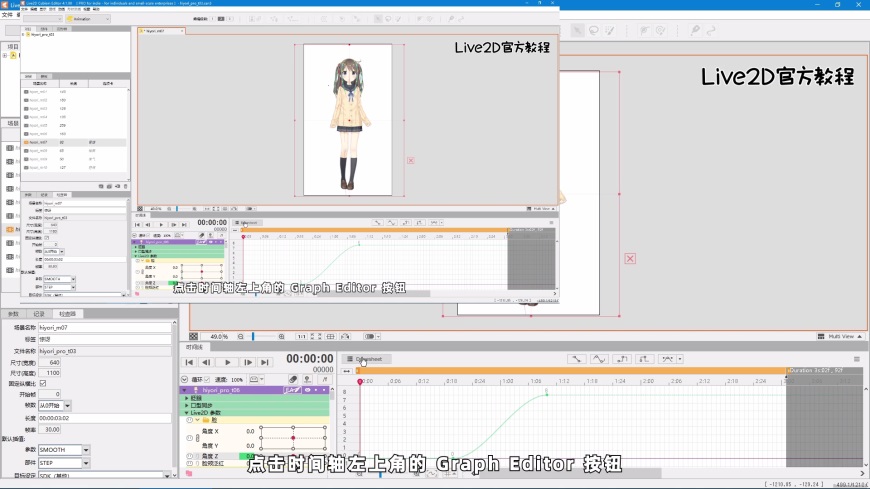
Task: Open the curve tool dropdown arrow
Action: [680, 359]
